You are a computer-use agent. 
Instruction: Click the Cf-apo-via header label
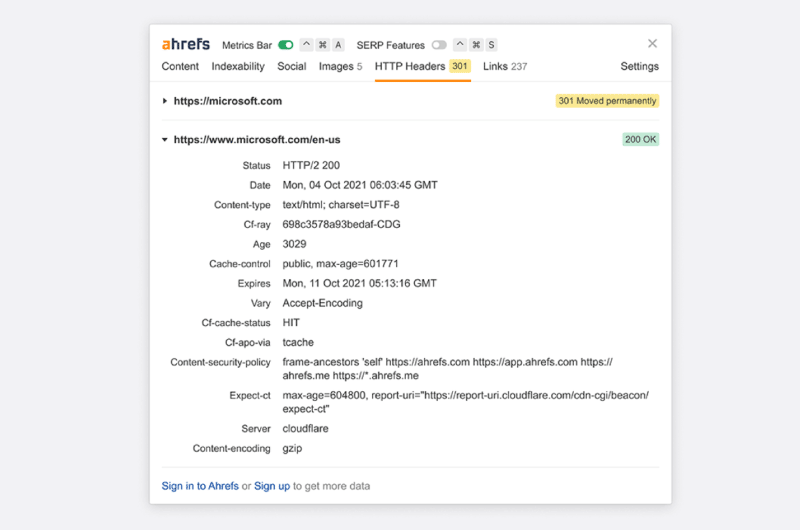[x=247, y=342]
